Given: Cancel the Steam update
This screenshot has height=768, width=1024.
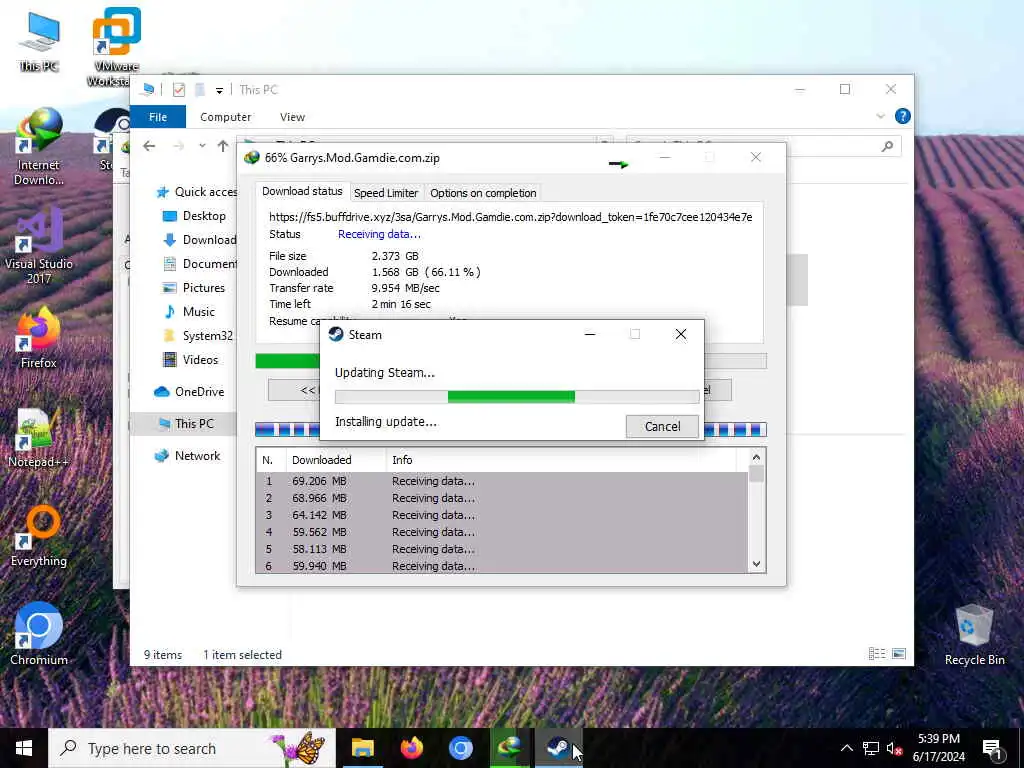Looking at the screenshot, I should (662, 426).
